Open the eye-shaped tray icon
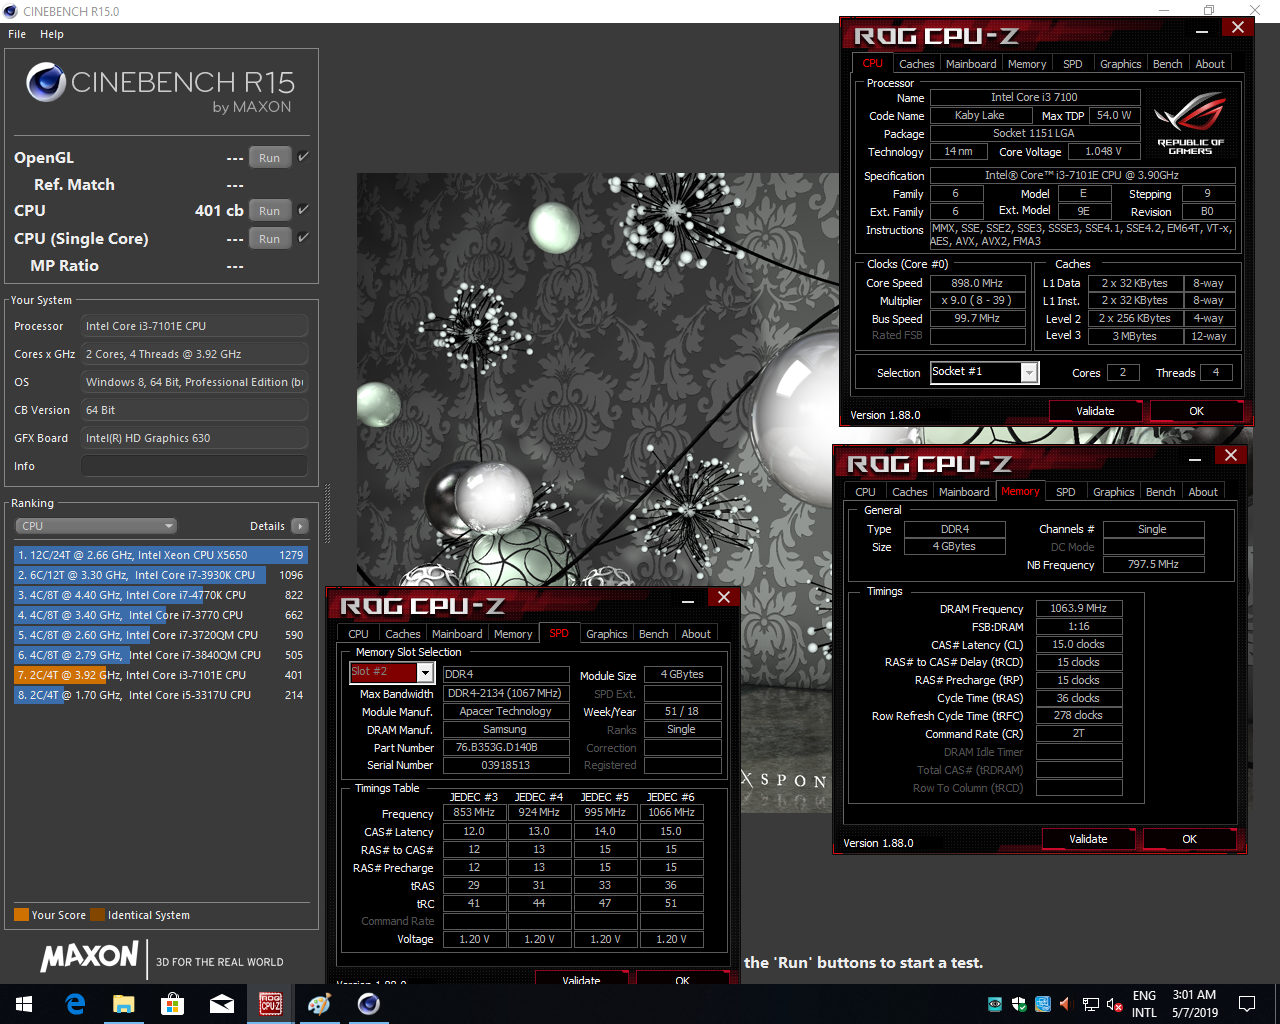 (995, 1004)
